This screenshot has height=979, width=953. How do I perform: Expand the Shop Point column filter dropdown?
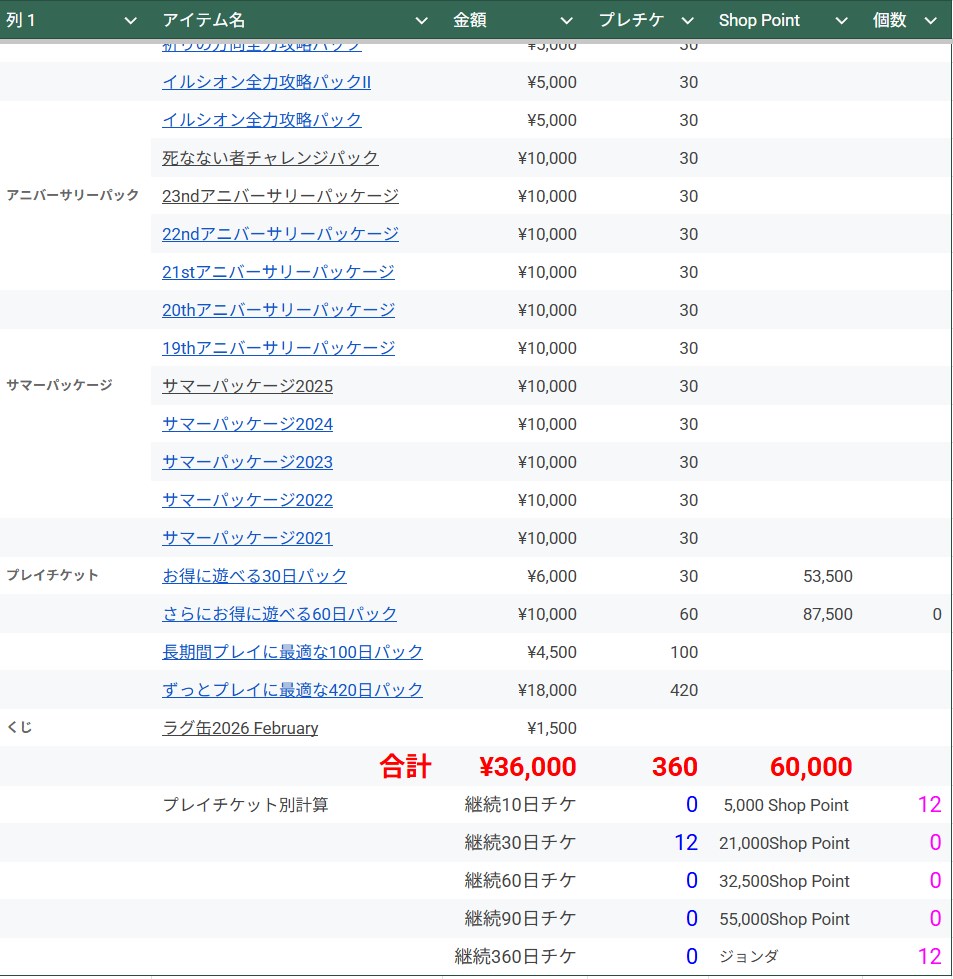tap(840, 21)
